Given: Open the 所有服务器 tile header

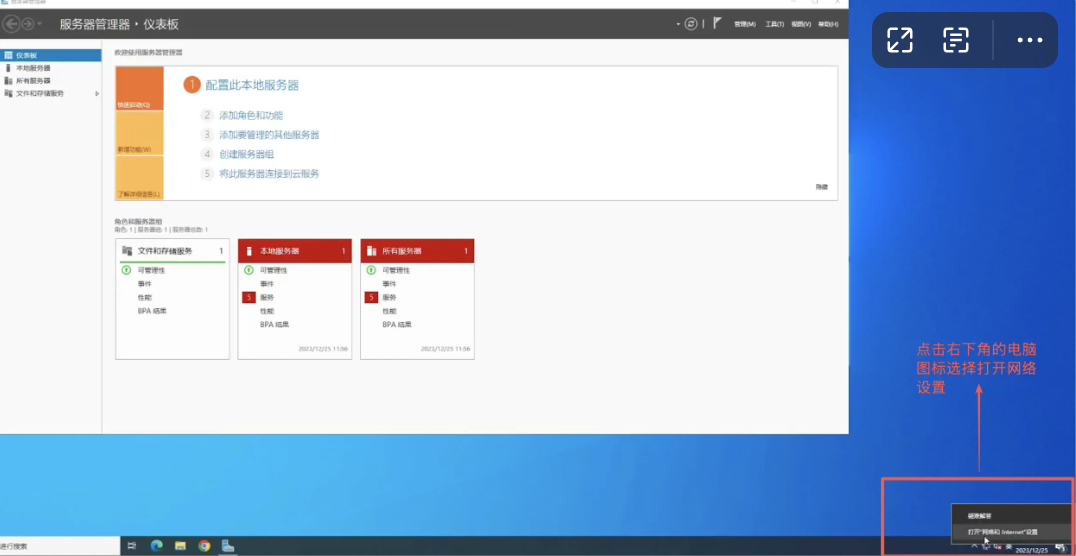Looking at the screenshot, I should [x=417, y=251].
